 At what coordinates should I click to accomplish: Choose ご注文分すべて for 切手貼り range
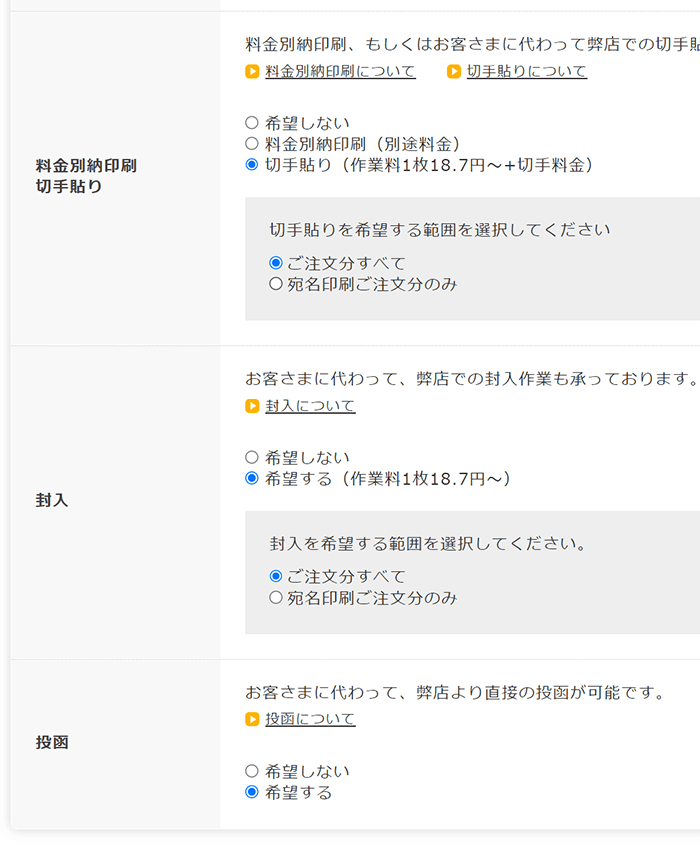pos(276,263)
